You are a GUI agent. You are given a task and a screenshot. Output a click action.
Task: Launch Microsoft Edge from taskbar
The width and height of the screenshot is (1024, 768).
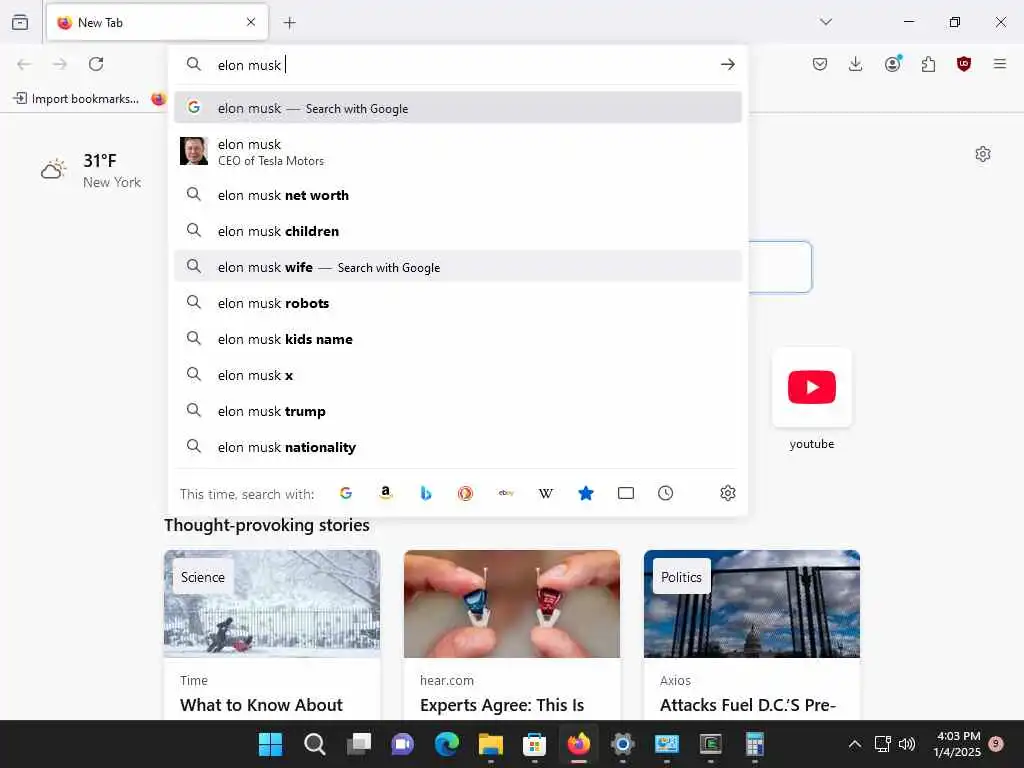(447, 744)
